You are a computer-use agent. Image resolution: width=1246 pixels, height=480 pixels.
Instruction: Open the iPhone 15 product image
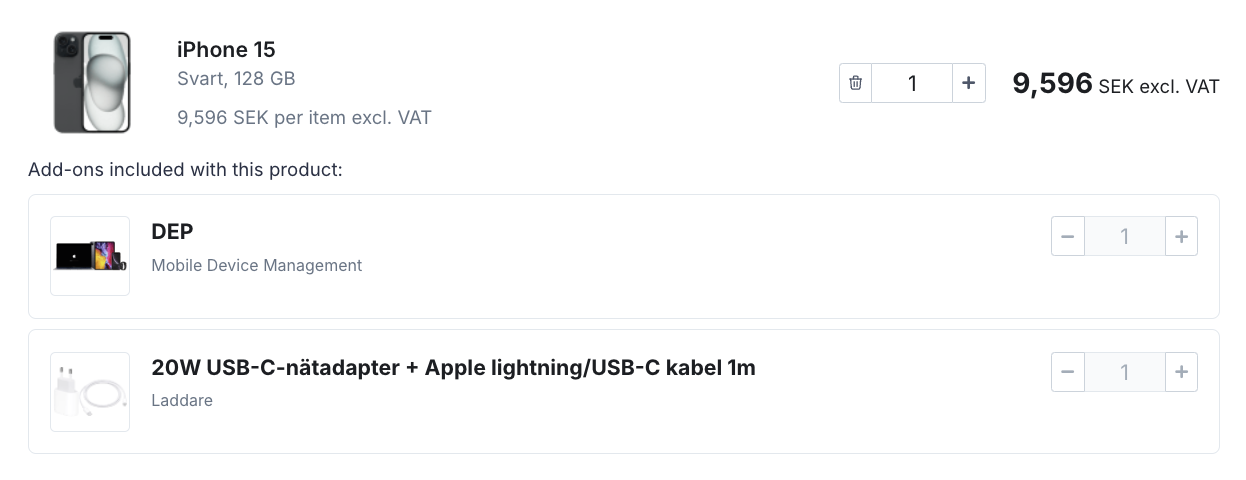coord(93,82)
